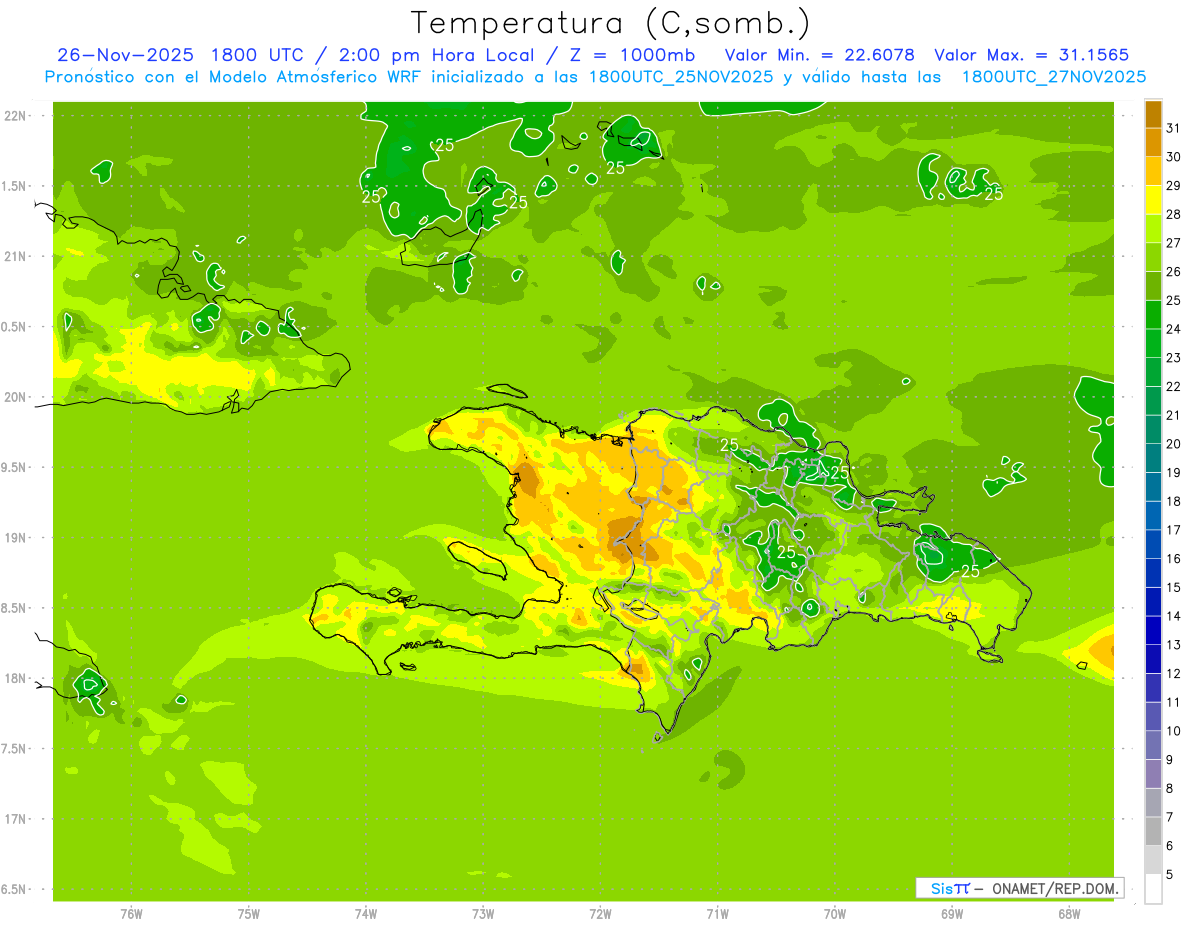Click the '22N' latitude axis label
The height and width of the screenshot is (927, 1200).
[14, 116]
